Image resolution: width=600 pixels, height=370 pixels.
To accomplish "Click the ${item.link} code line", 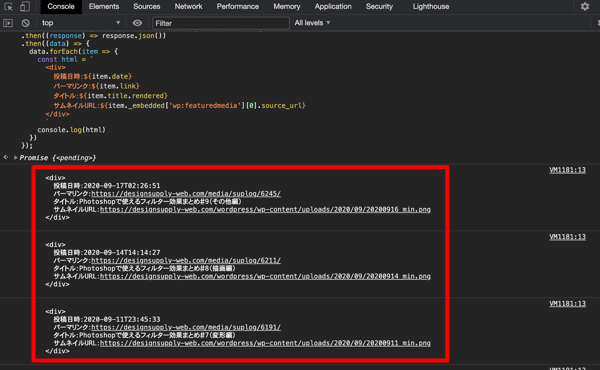I will click(x=96, y=86).
